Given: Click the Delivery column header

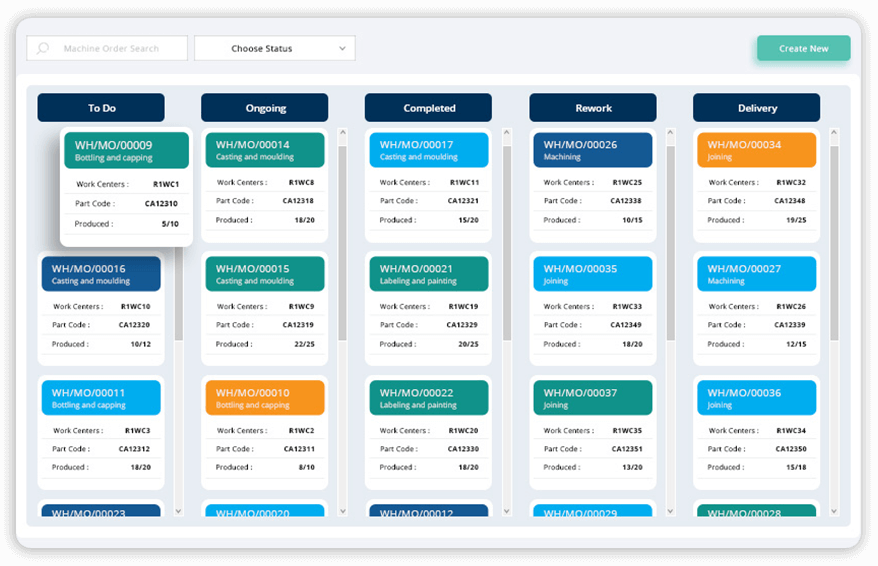Looking at the screenshot, I should [756, 108].
